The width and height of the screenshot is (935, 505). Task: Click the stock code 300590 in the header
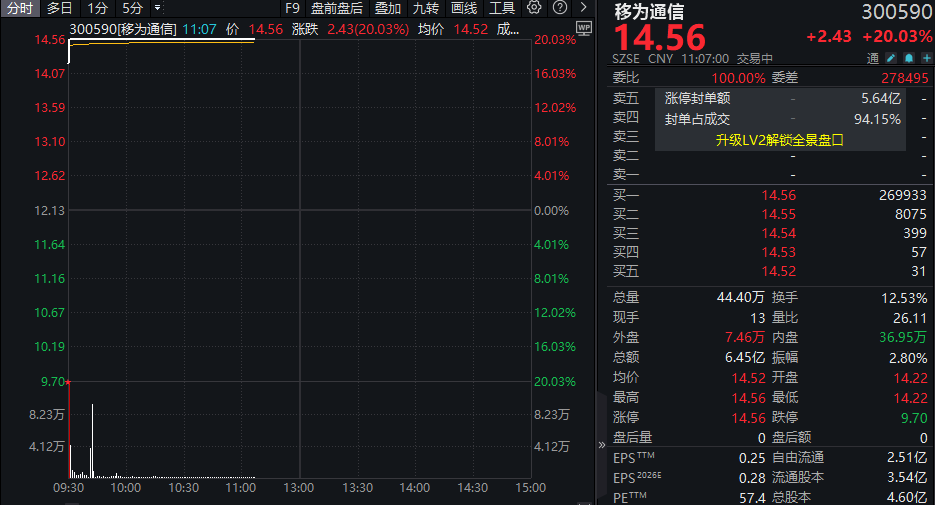point(896,12)
